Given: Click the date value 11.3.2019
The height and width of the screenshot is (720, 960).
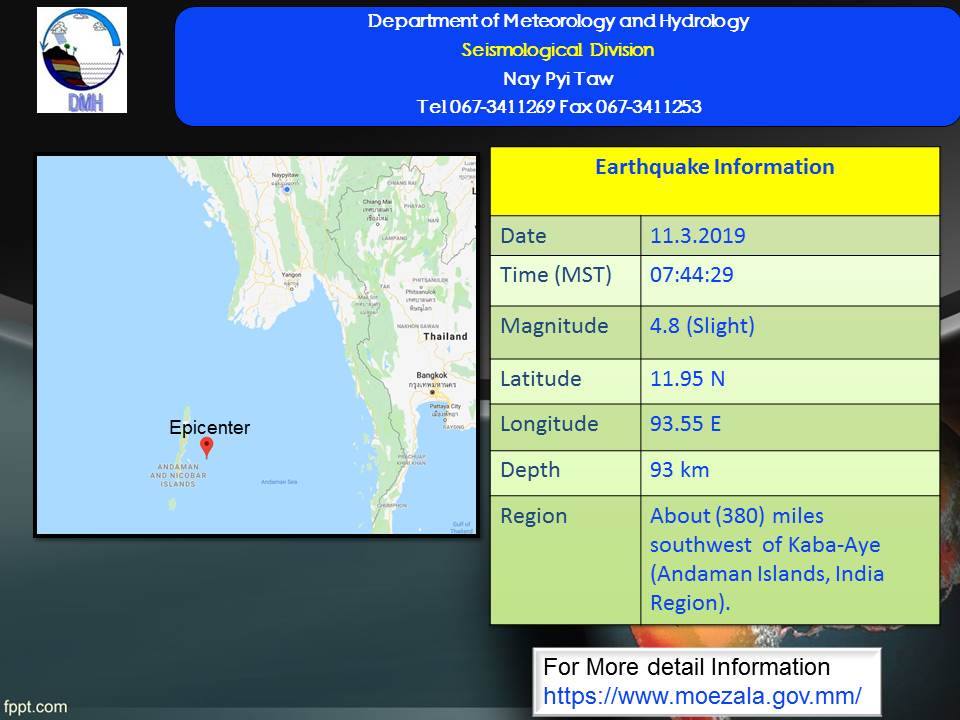Looking at the screenshot, I should (x=697, y=236).
